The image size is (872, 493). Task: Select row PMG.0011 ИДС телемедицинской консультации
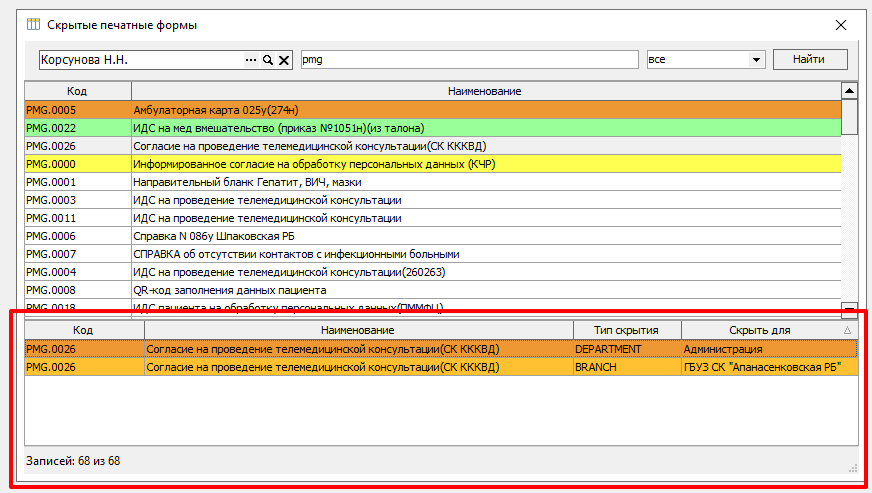click(433, 218)
